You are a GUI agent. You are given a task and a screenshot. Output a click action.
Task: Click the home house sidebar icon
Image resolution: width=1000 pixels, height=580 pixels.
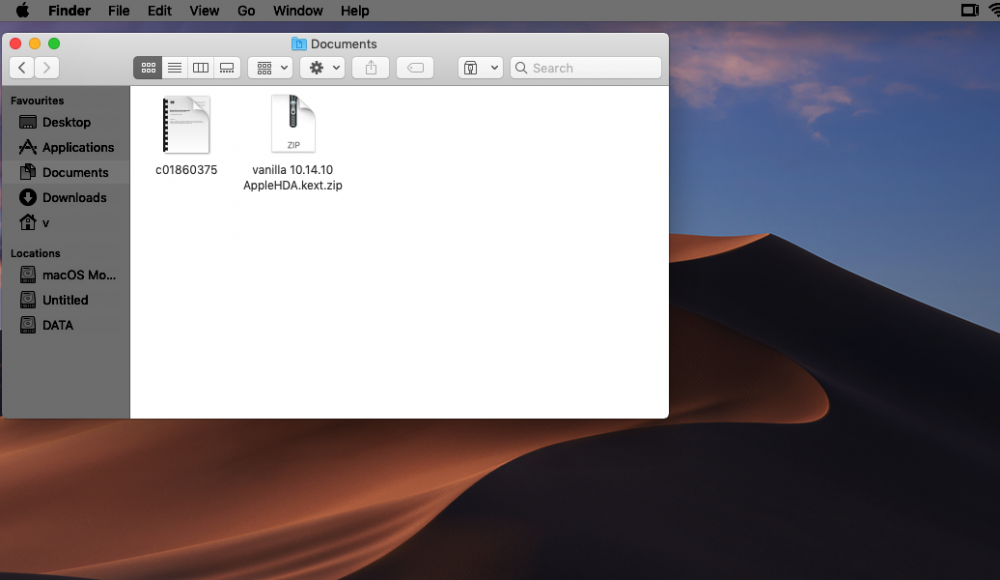click(x=27, y=222)
